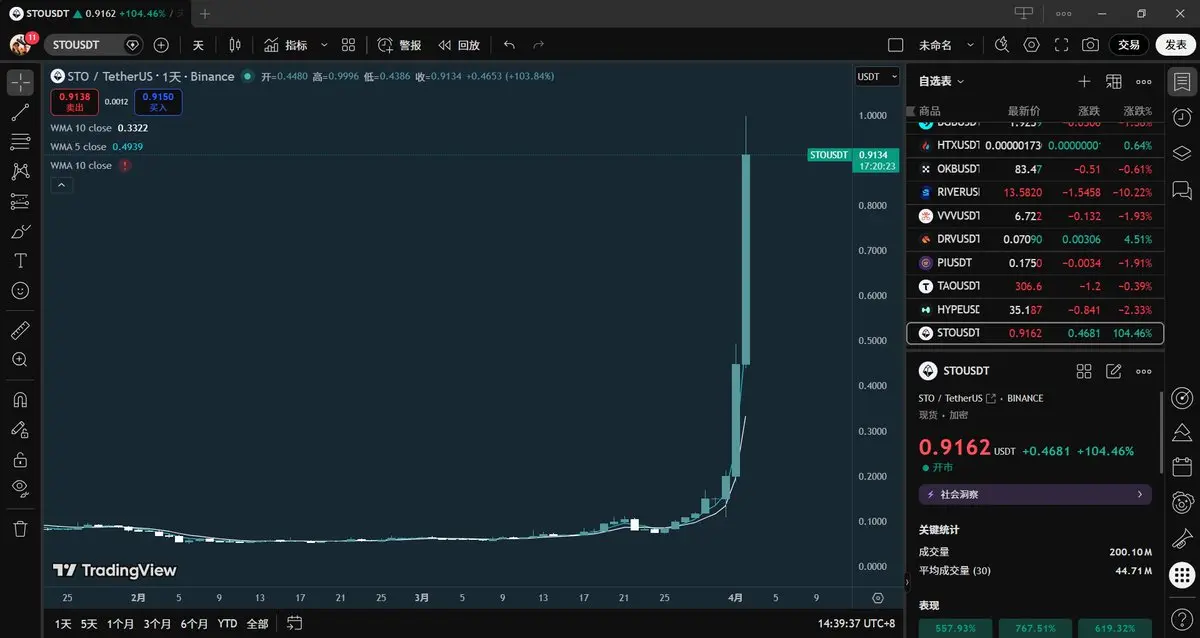
Task: Select the text annotation tool
Action: click(20, 260)
